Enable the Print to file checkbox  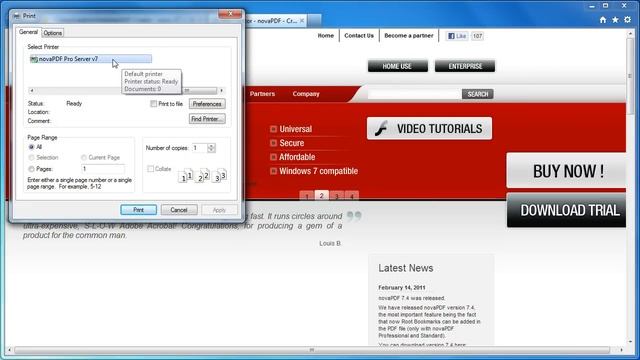[153, 104]
